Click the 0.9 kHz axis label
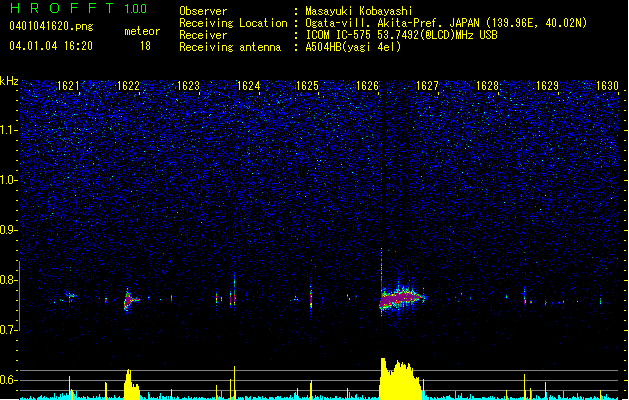 pyautogui.click(x=9, y=230)
